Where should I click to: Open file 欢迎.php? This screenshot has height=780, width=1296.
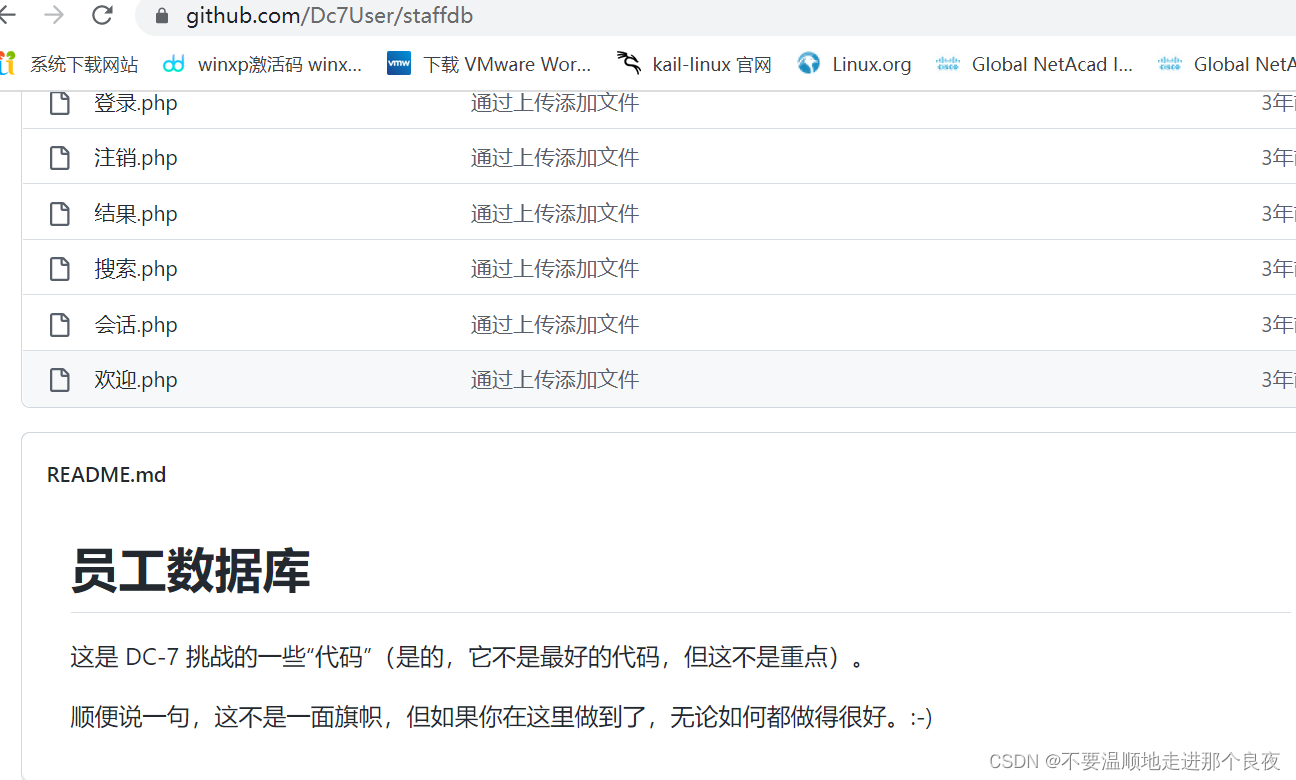(x=136, y=380)
